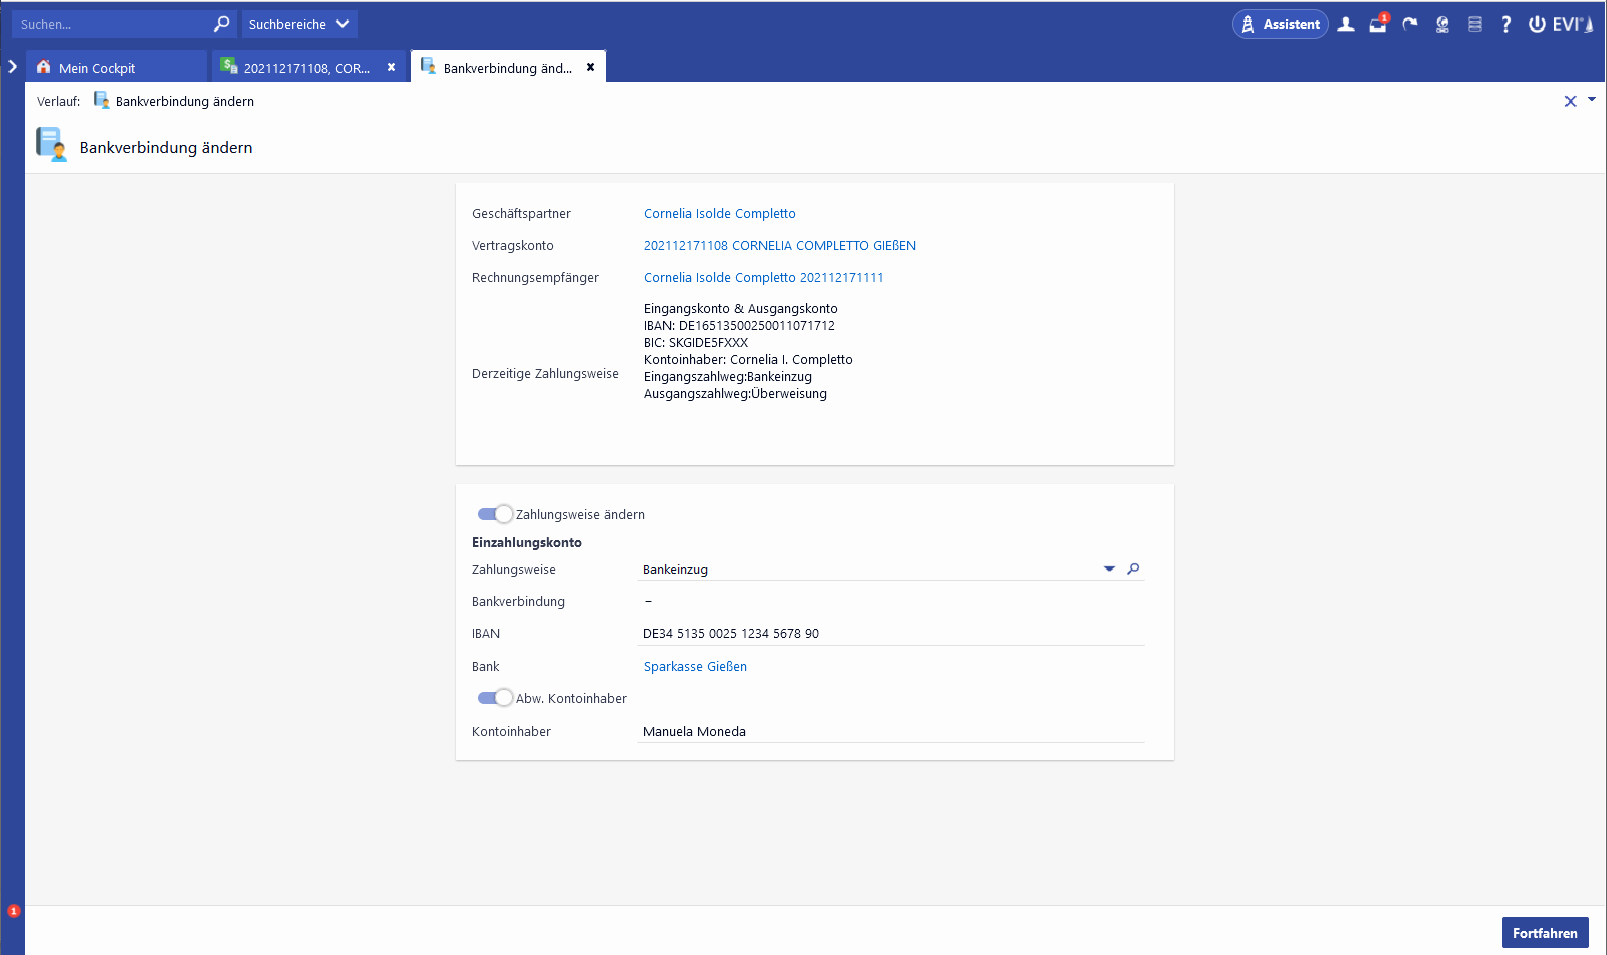Open the Sparkasse Gießen bank link
1607x955 pixels.
(695, 667)
